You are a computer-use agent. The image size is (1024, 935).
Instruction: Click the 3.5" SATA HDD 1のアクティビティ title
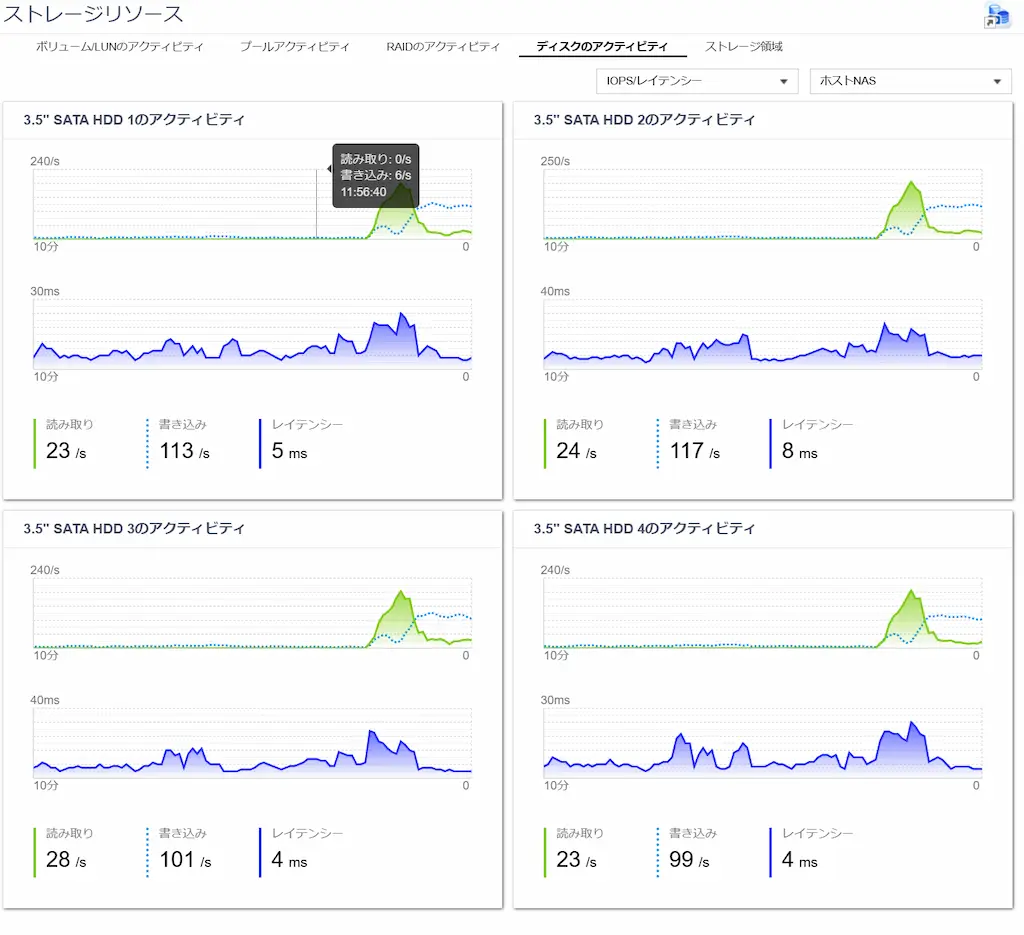coord(134,119)
